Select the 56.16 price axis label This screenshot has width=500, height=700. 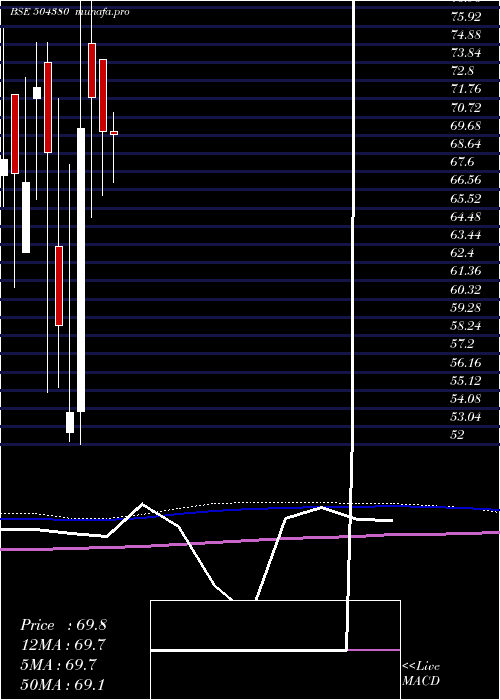(466, 362)
